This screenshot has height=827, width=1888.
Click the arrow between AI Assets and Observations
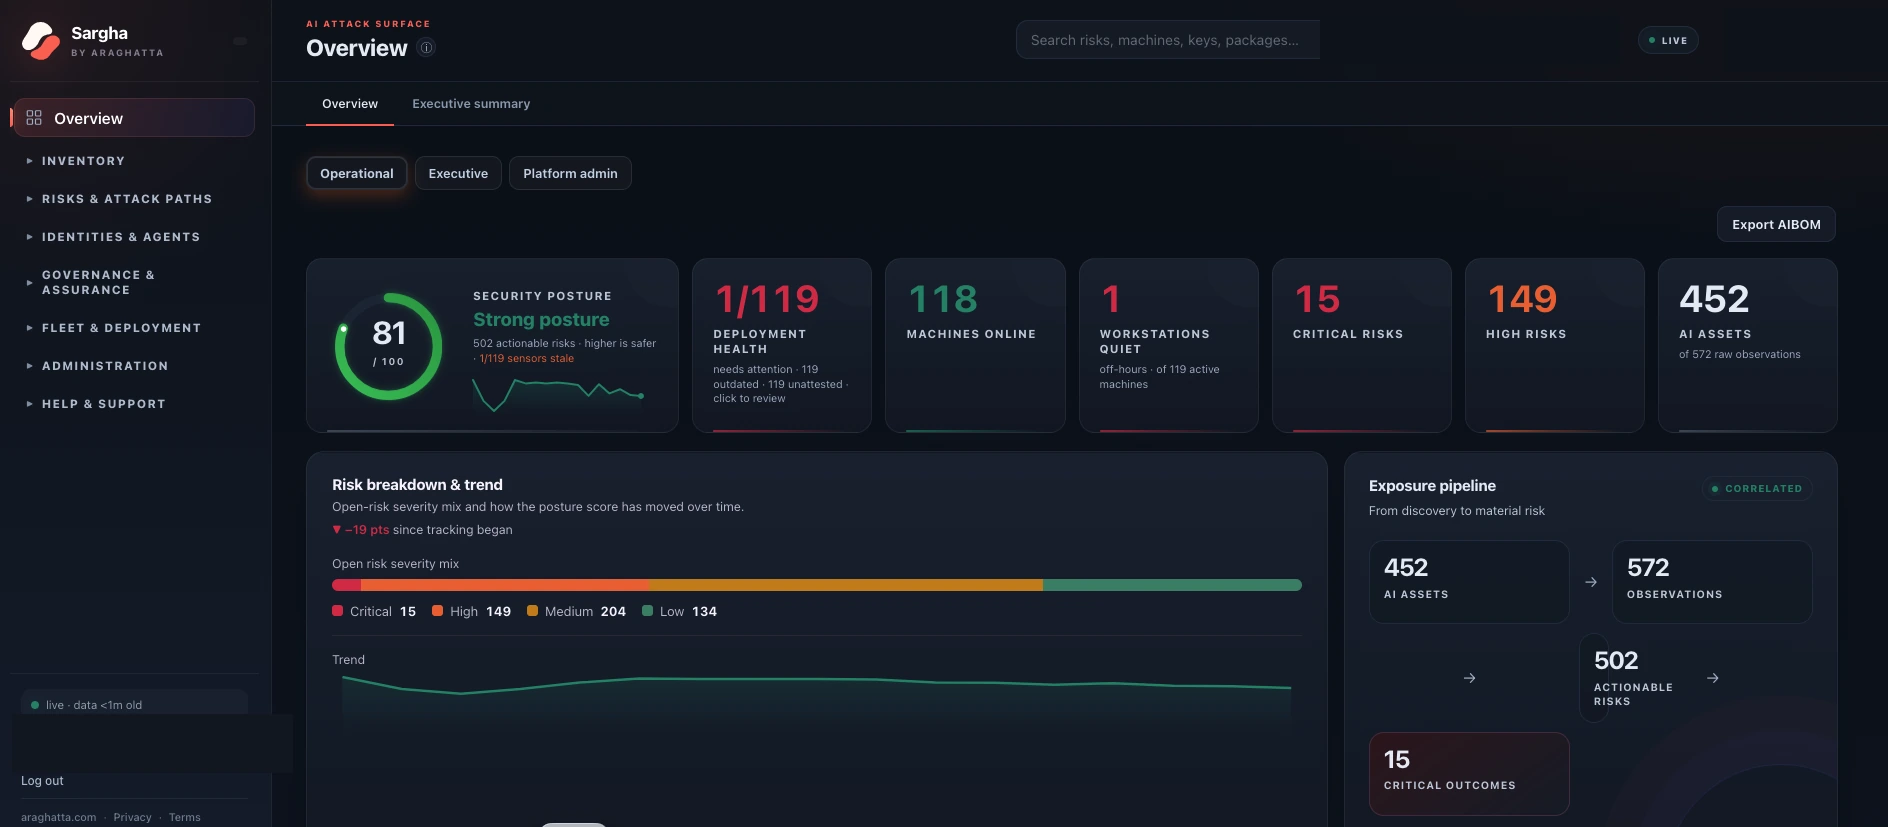pos(1591,582)
